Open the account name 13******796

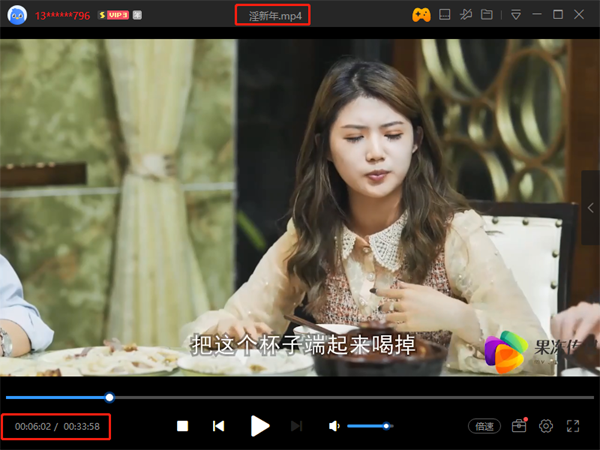coord(62,15)
